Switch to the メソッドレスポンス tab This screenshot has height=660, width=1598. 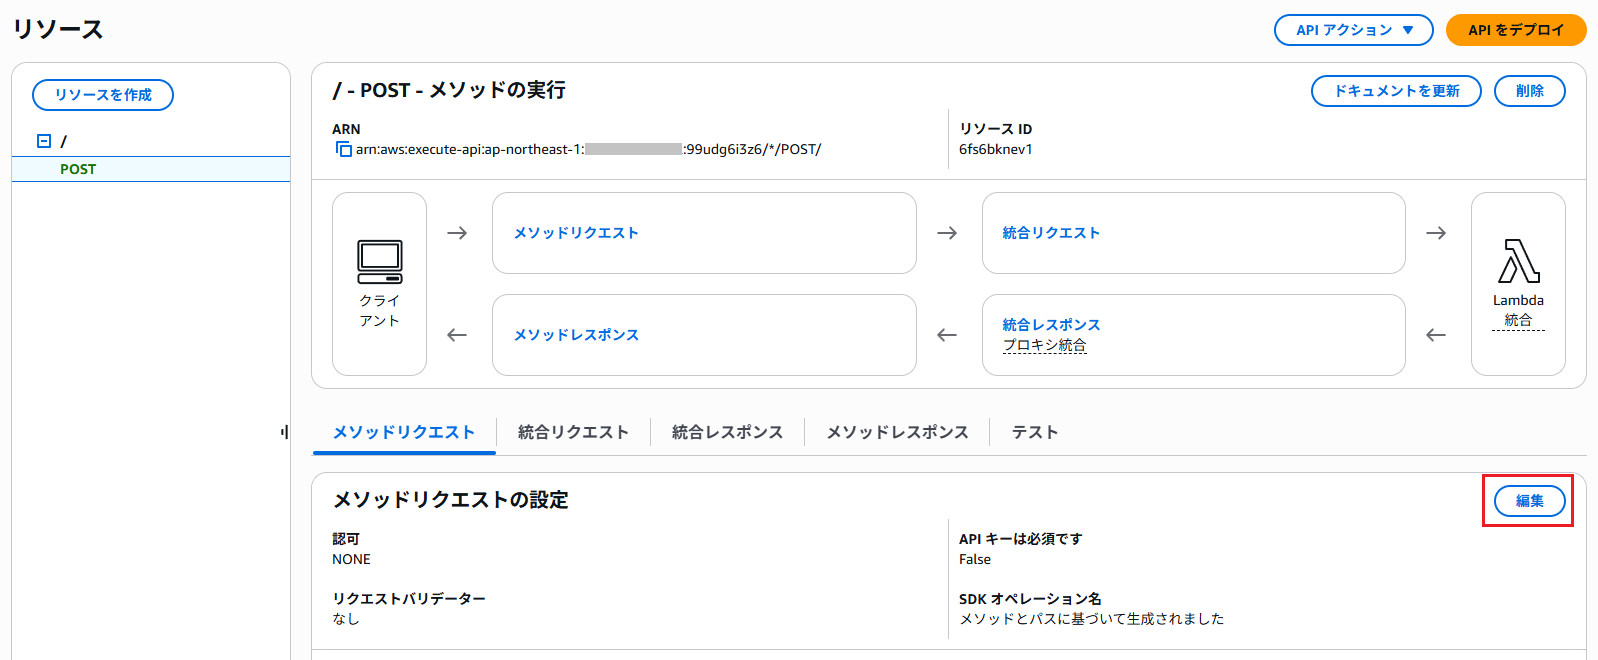(897, 432)
